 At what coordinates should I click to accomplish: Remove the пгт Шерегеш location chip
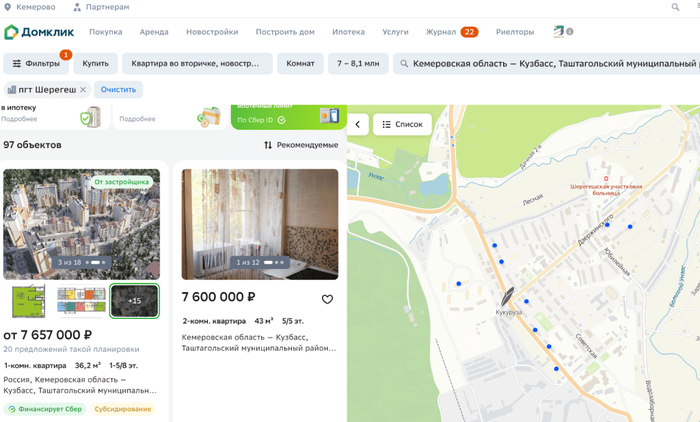(x=84, y=90)
